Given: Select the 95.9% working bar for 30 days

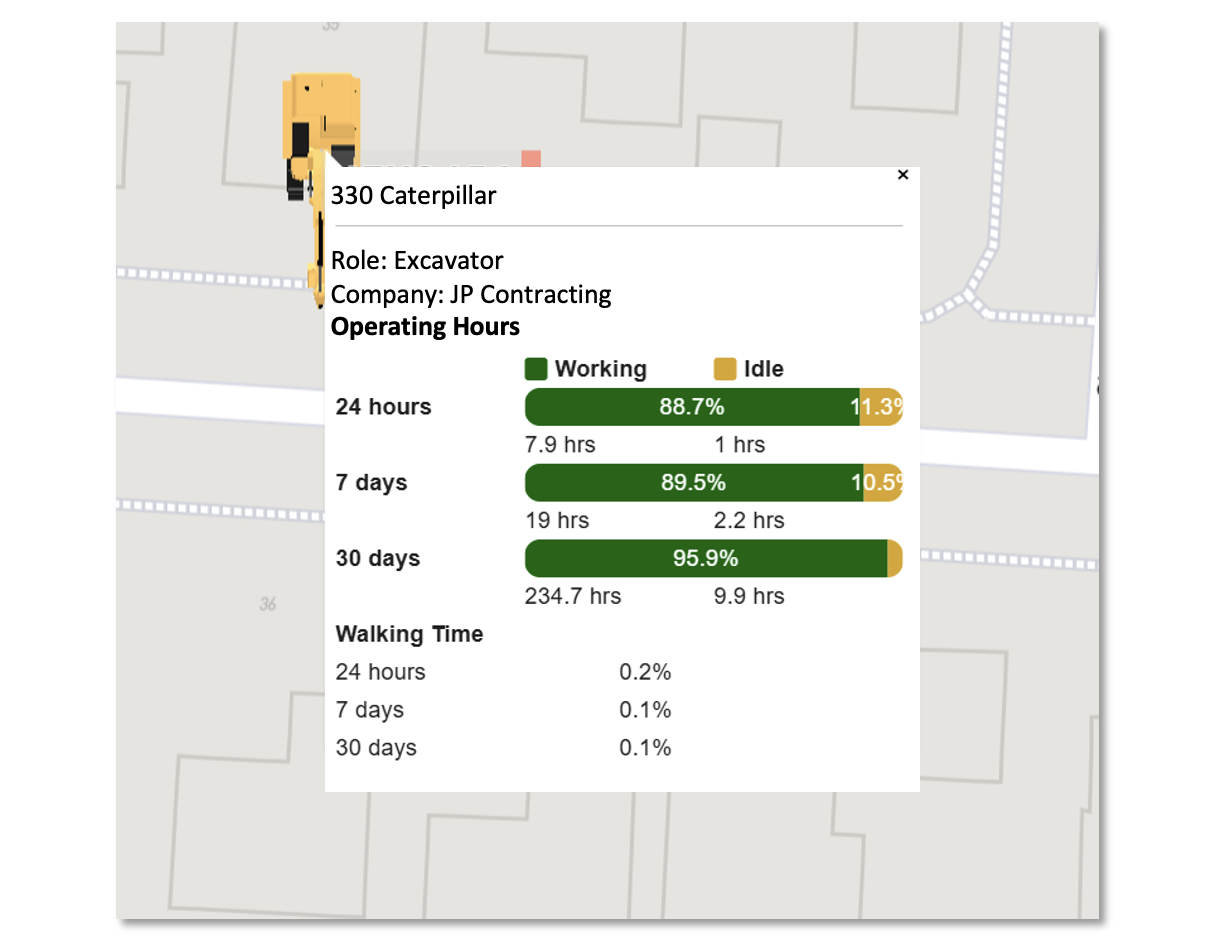Looking at the screenshot, I should [705, 559].
